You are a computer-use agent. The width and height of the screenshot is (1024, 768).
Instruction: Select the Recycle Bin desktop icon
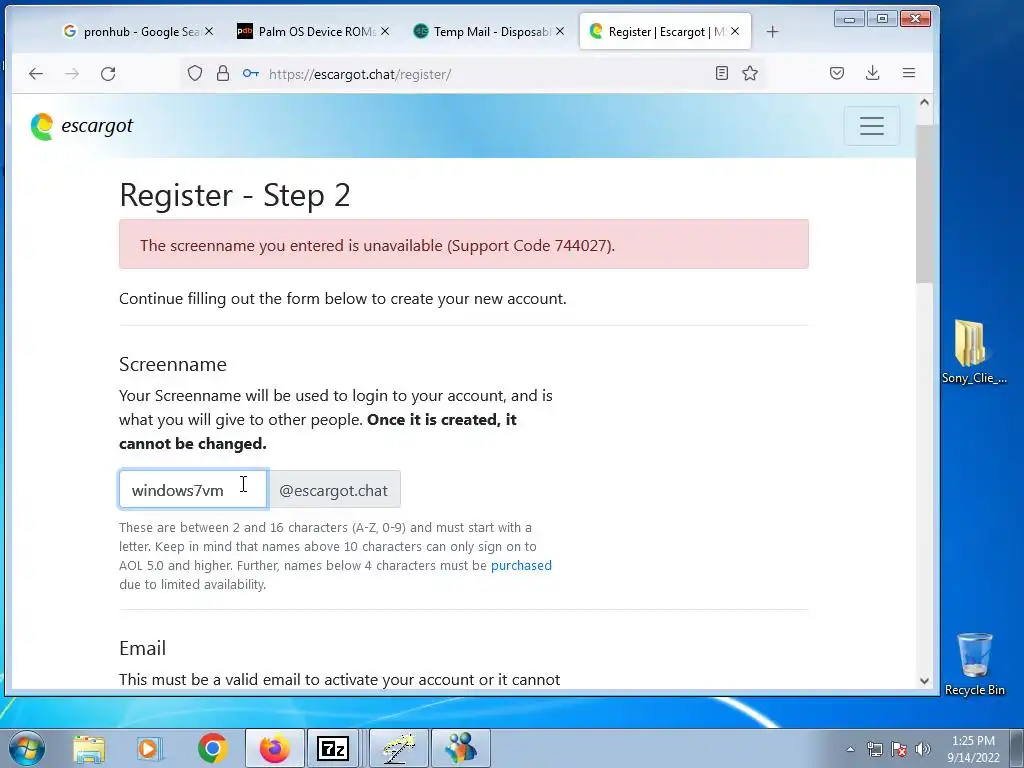tap(974, 665)
